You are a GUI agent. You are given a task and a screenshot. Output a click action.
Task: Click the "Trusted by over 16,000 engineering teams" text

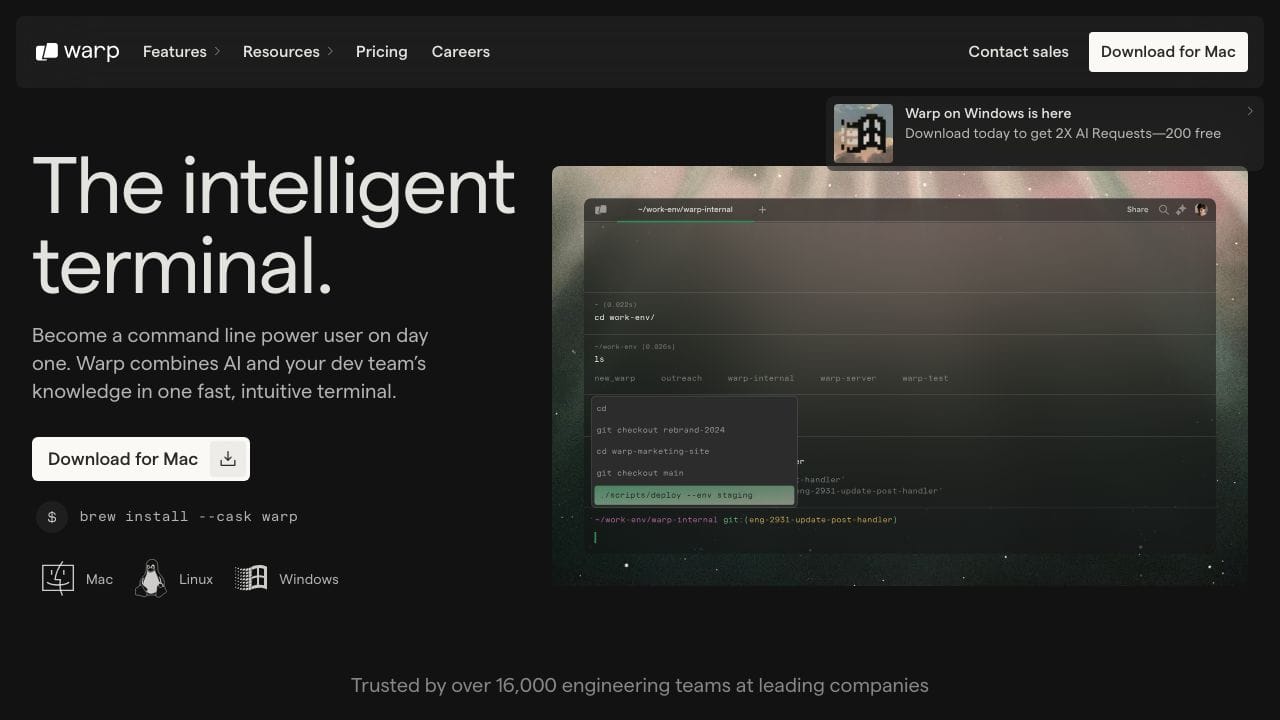tap(640, 686)
